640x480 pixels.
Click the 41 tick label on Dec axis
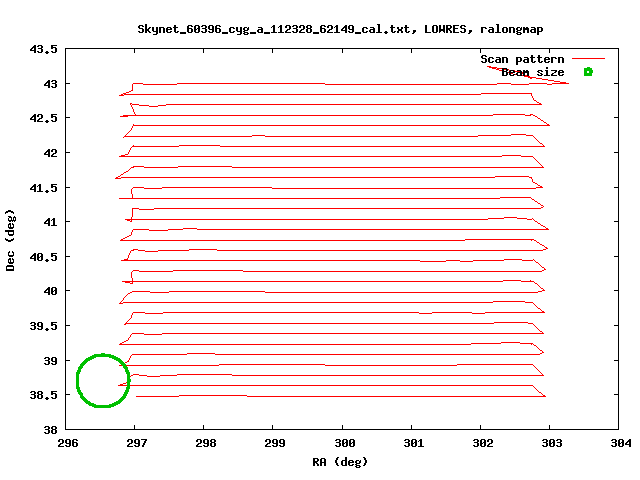coord(51,221)
